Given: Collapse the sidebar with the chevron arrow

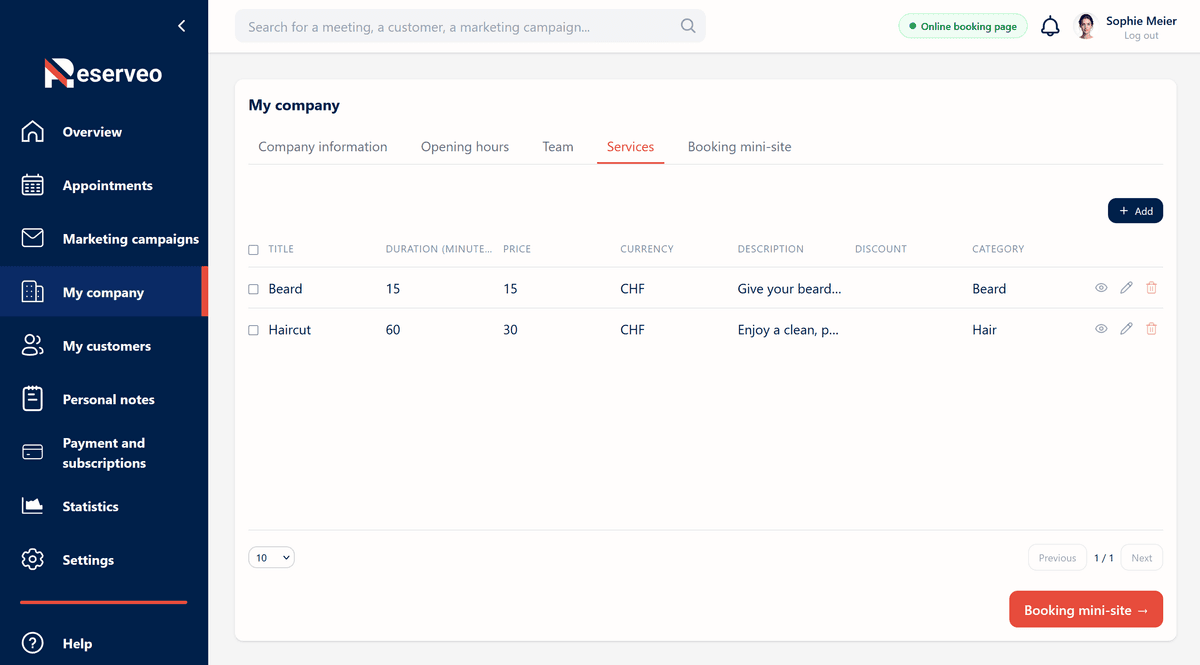Looking at the screenshot, I should pos(181,26).
